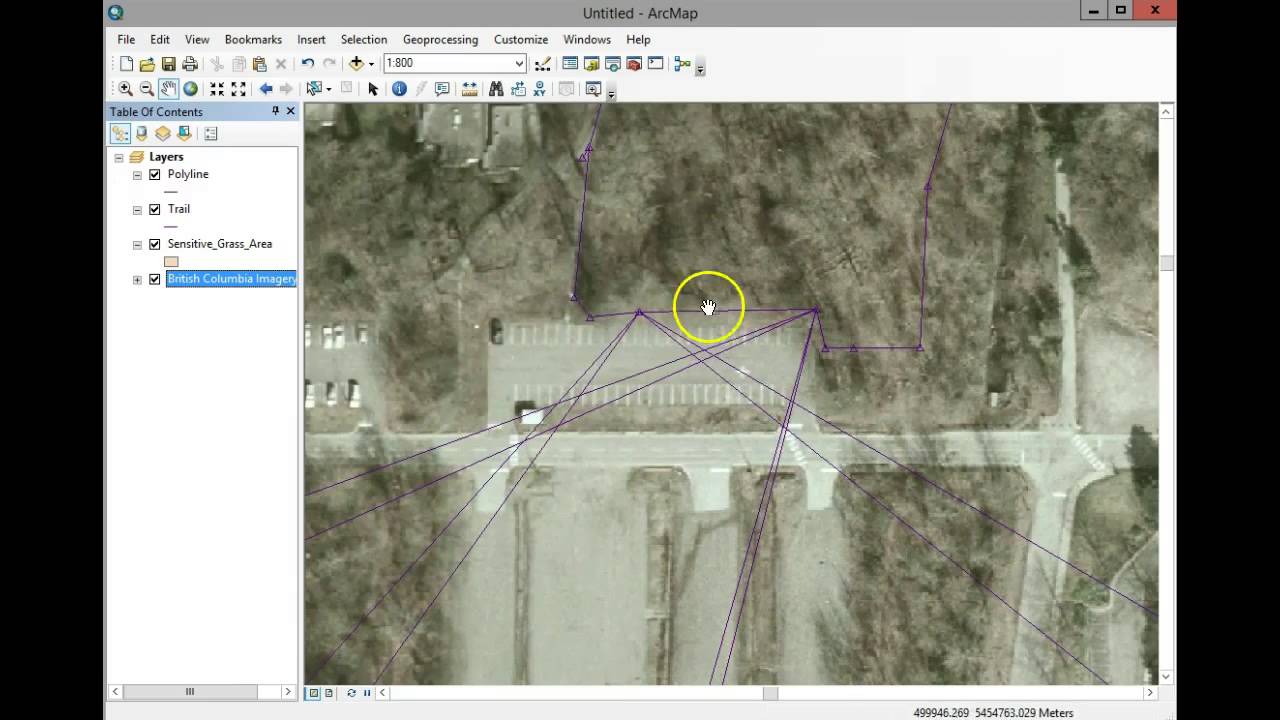Screen dimensions: 1280x720
Task: Select the Zoom In tool
Action: pyautogui.click(x=125, y=89)
